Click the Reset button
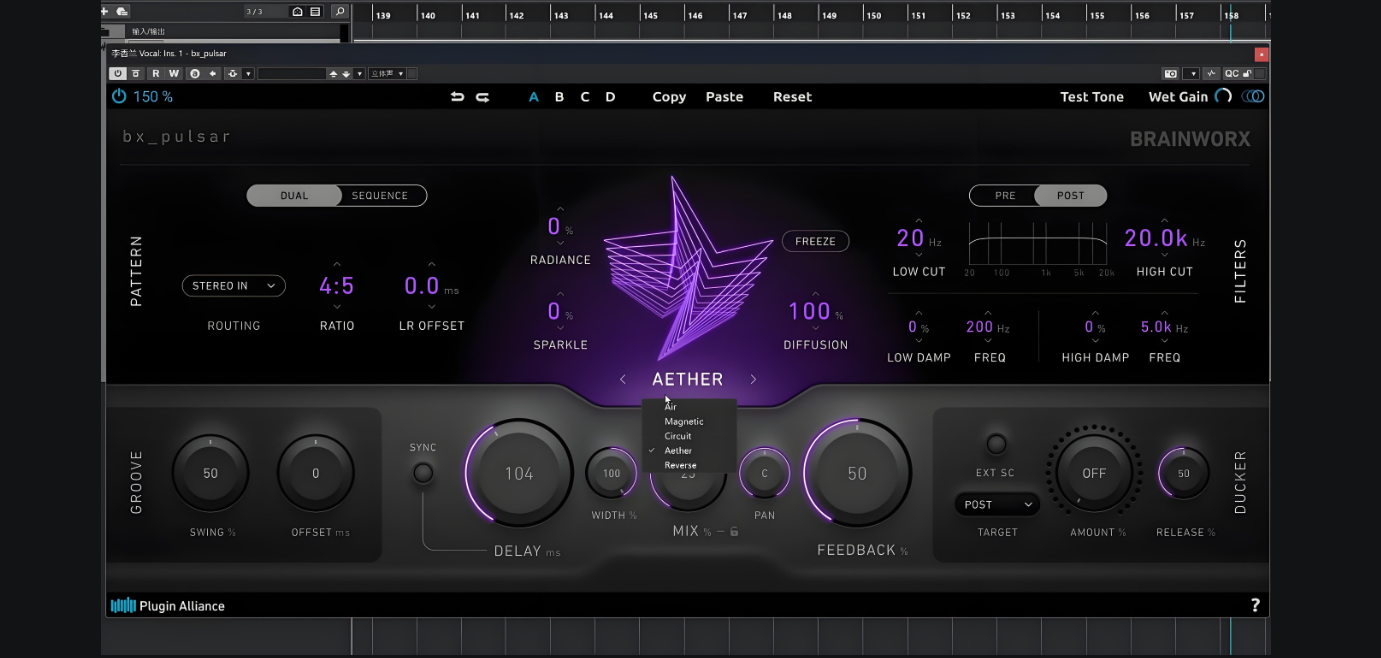The width and height of the screenshot is (1381, 658). coord(792,97)
